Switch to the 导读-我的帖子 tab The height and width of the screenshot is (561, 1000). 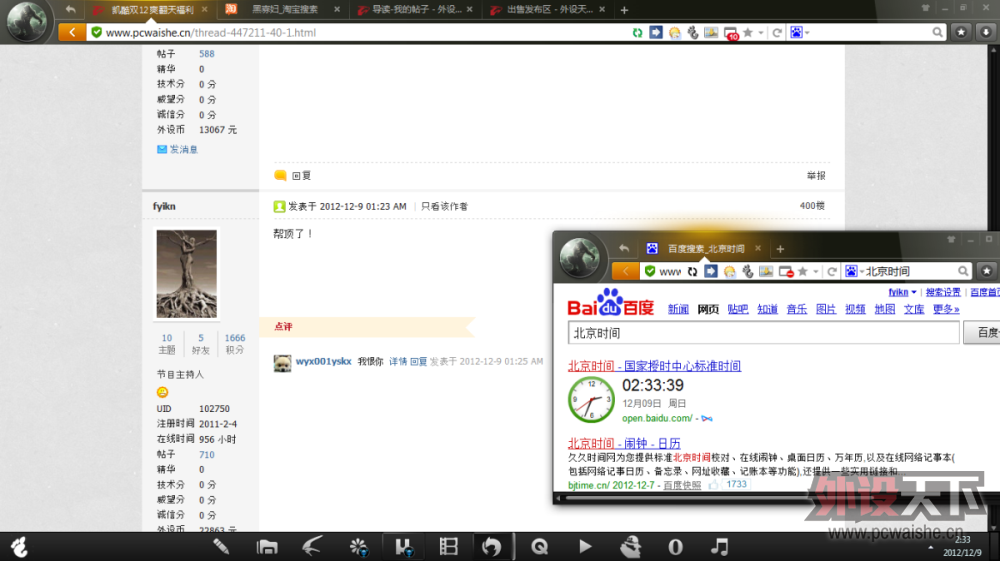(417, 10)
